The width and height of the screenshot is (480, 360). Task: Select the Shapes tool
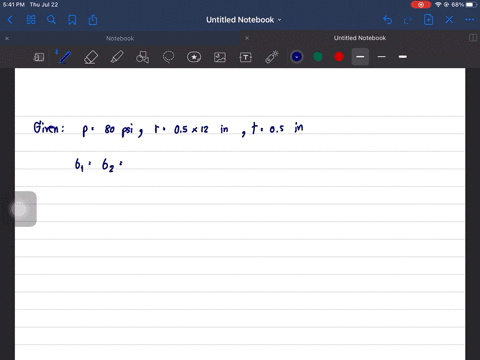click(x=142, y=57)
